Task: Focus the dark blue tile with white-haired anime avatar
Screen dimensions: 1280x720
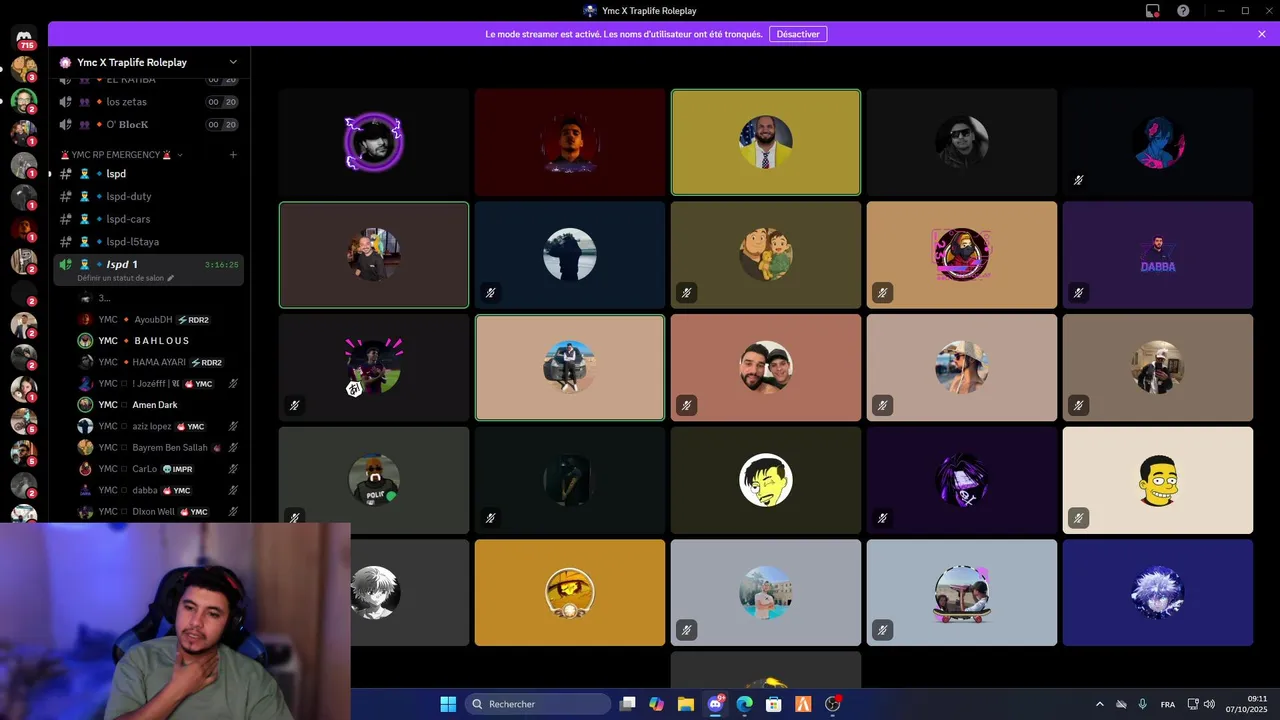Action: (x=1158, y=593)
